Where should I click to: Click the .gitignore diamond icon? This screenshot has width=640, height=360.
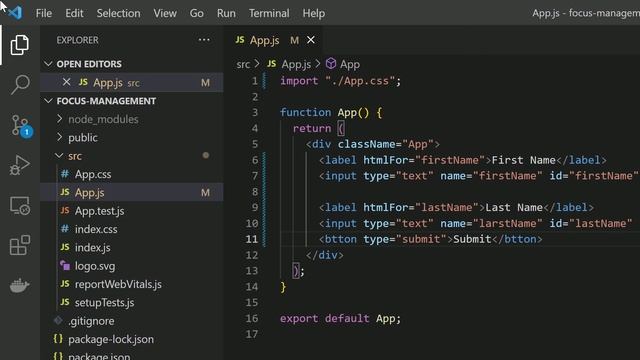pos(58,320)
